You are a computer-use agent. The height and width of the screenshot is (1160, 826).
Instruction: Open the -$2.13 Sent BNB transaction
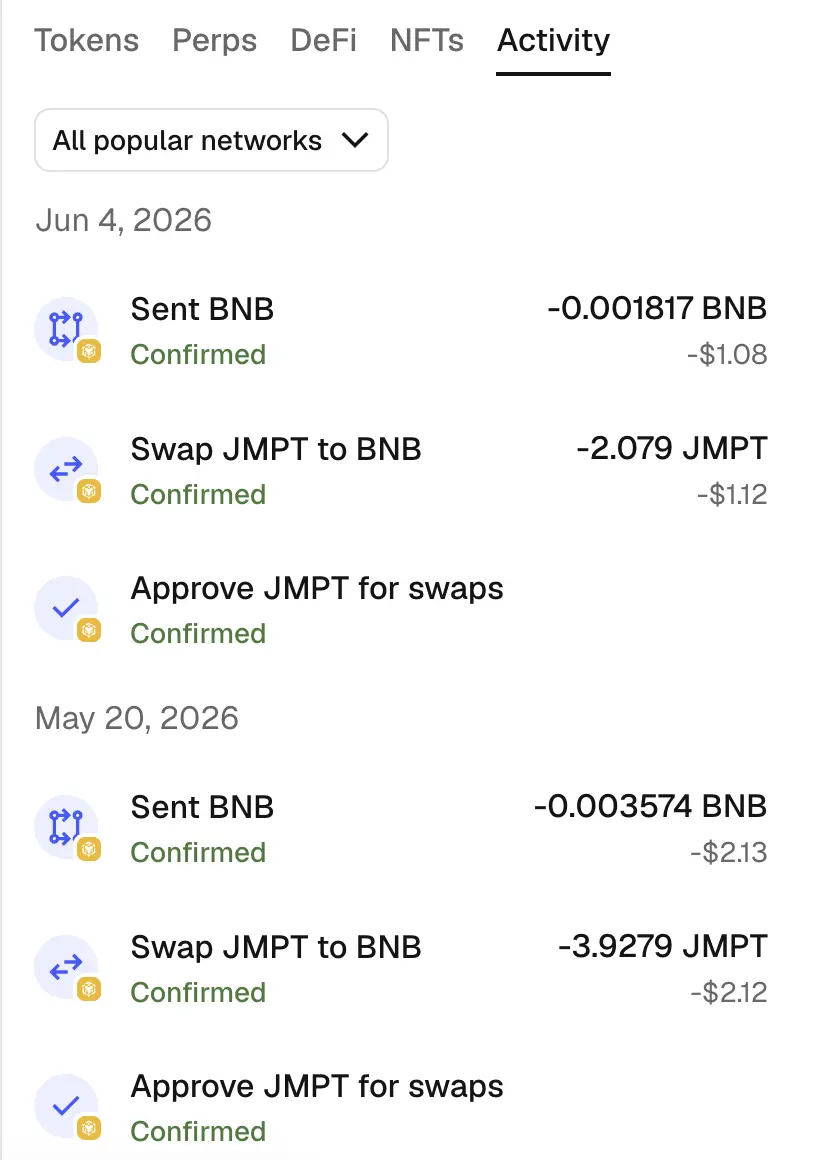[401, 829]
